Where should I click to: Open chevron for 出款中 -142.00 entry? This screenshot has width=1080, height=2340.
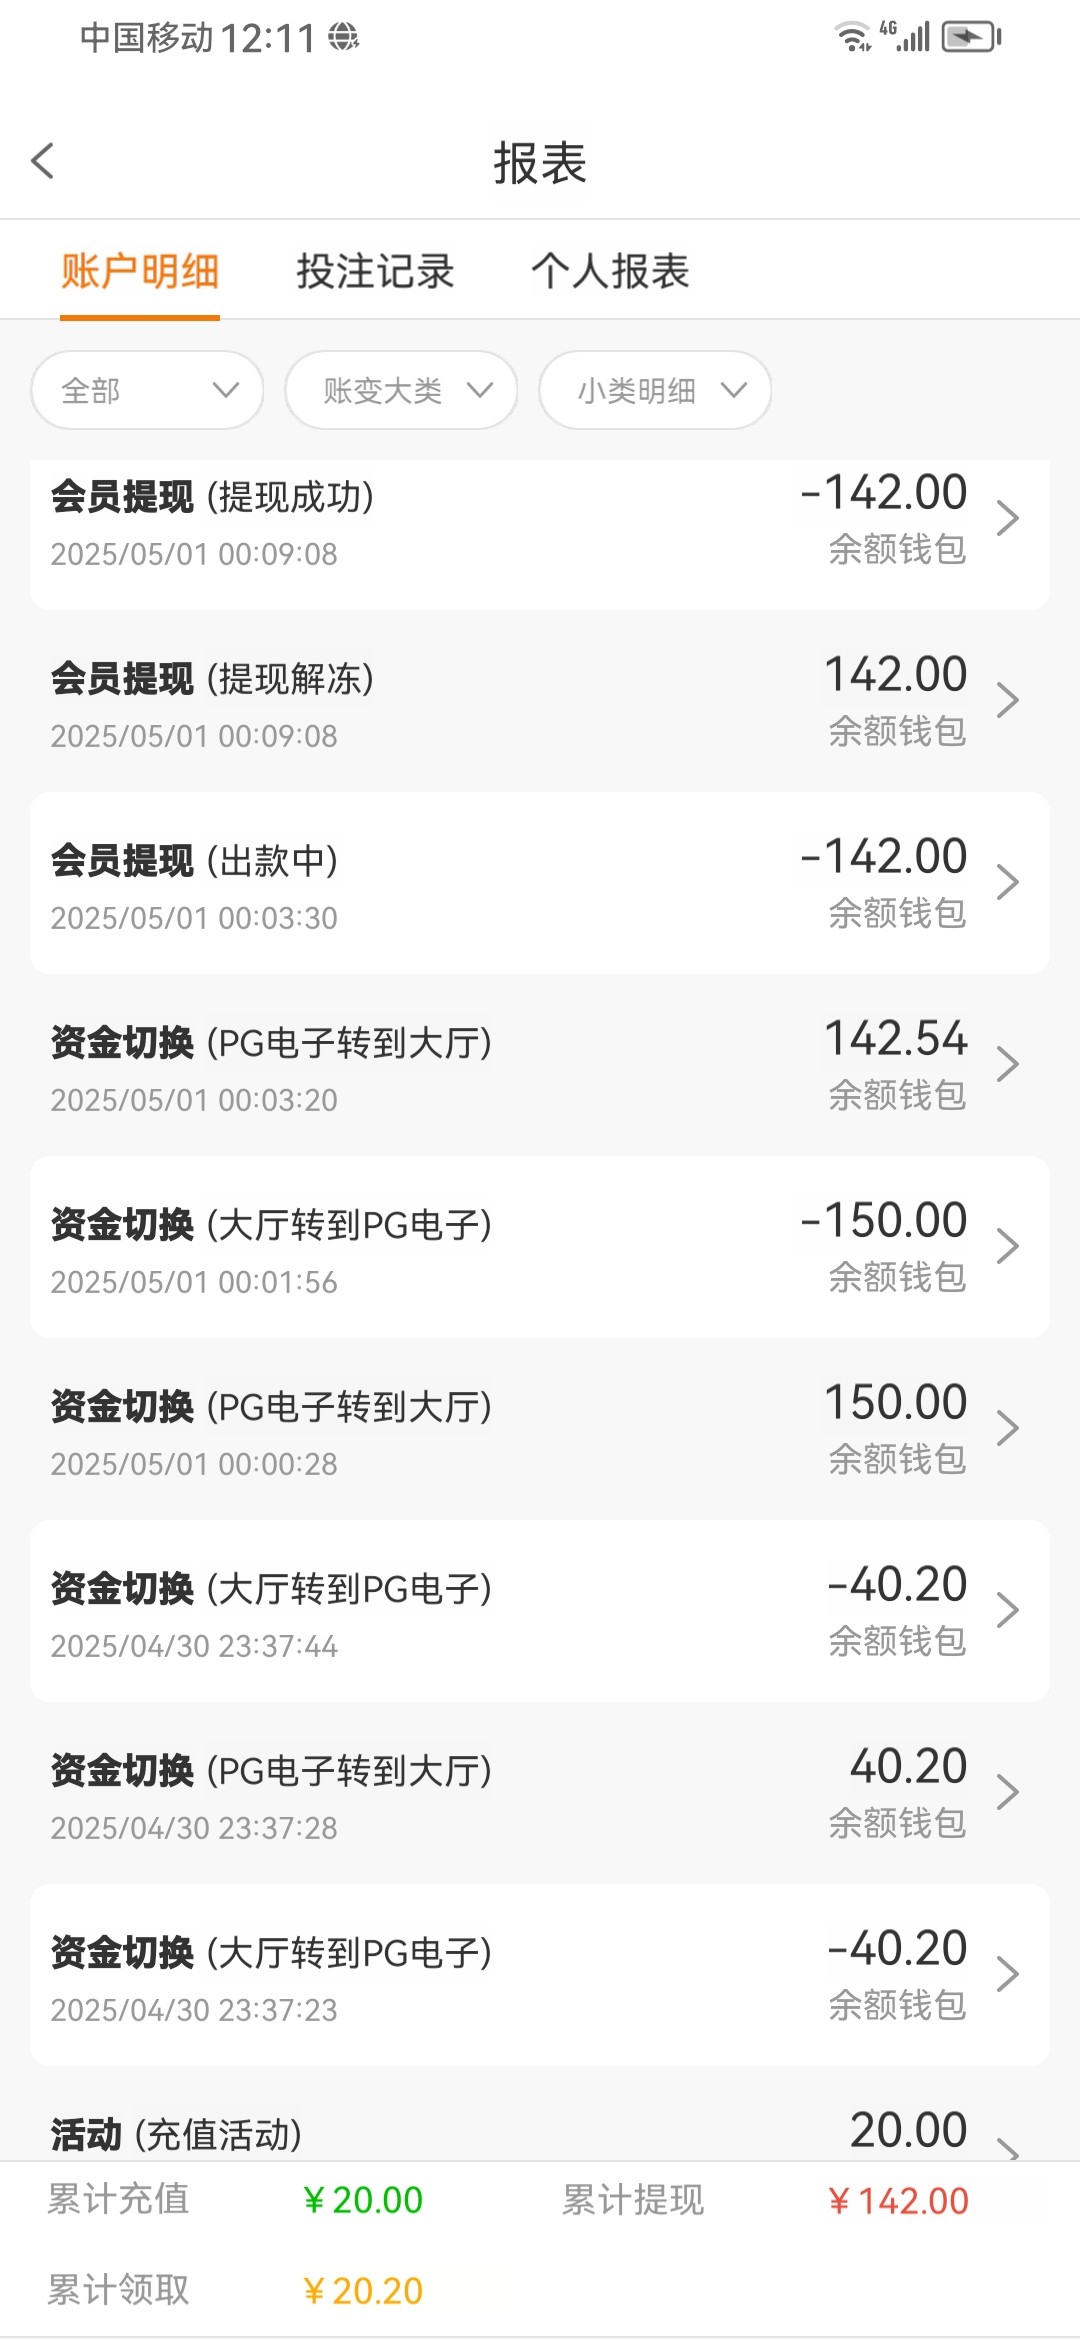(1007, 882)
